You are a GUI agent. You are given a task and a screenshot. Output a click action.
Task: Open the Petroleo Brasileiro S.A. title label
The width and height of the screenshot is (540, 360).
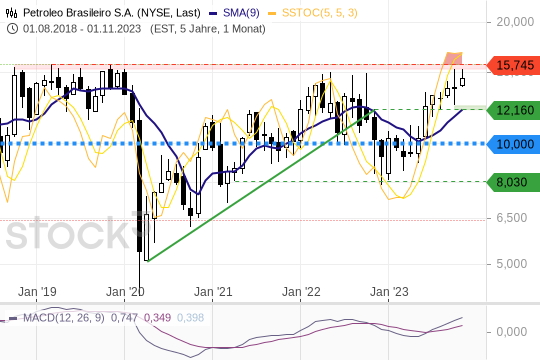[112, 13]
